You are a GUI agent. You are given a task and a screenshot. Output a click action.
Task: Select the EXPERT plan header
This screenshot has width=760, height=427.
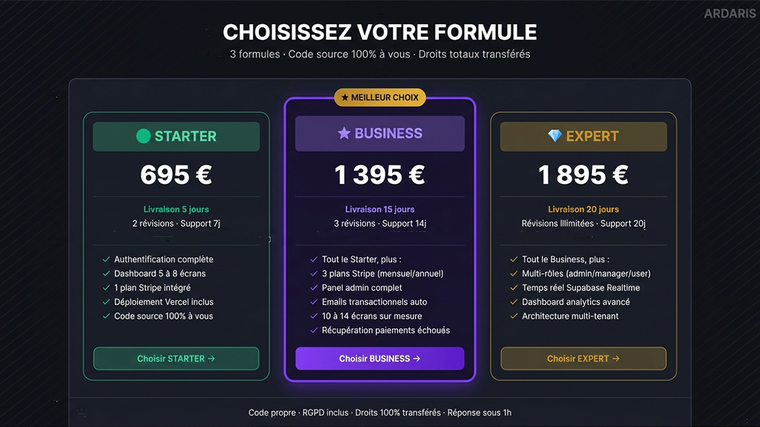583,136
